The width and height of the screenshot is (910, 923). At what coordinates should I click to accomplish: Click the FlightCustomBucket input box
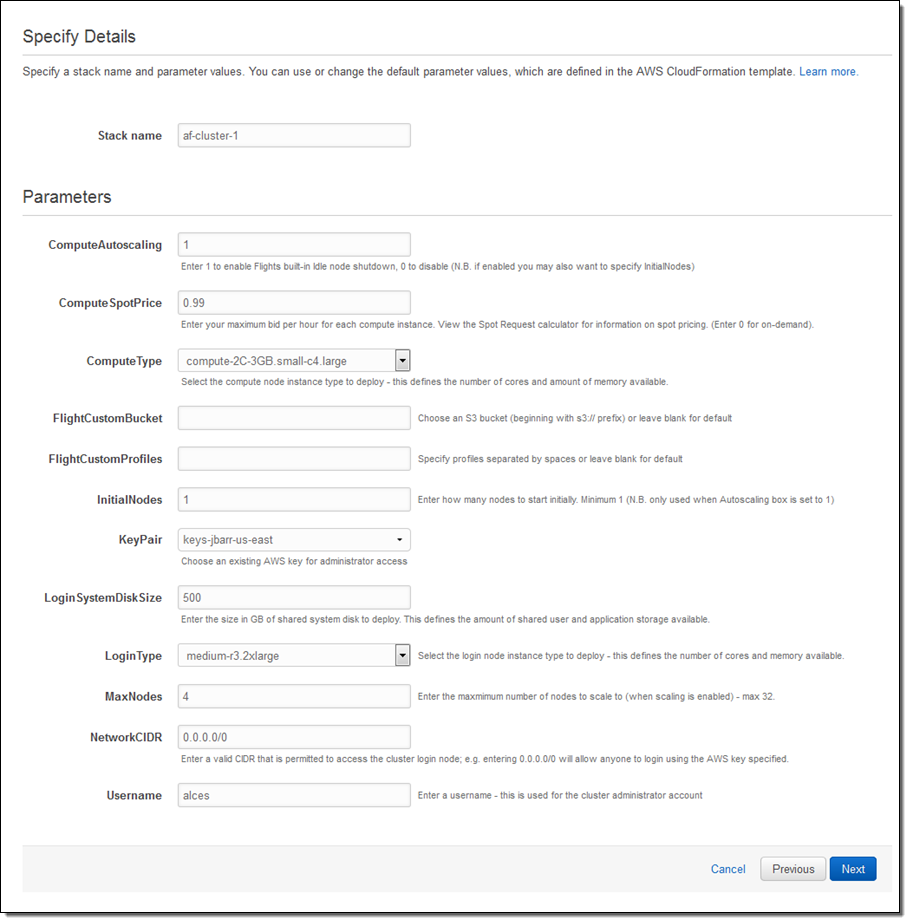tap(294, 417)
